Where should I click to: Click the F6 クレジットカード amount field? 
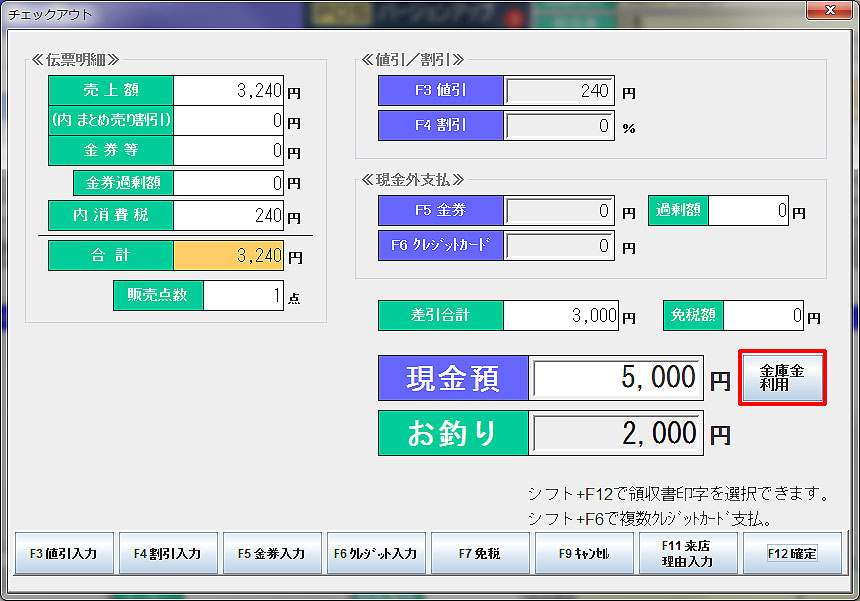tap(559, 246)
